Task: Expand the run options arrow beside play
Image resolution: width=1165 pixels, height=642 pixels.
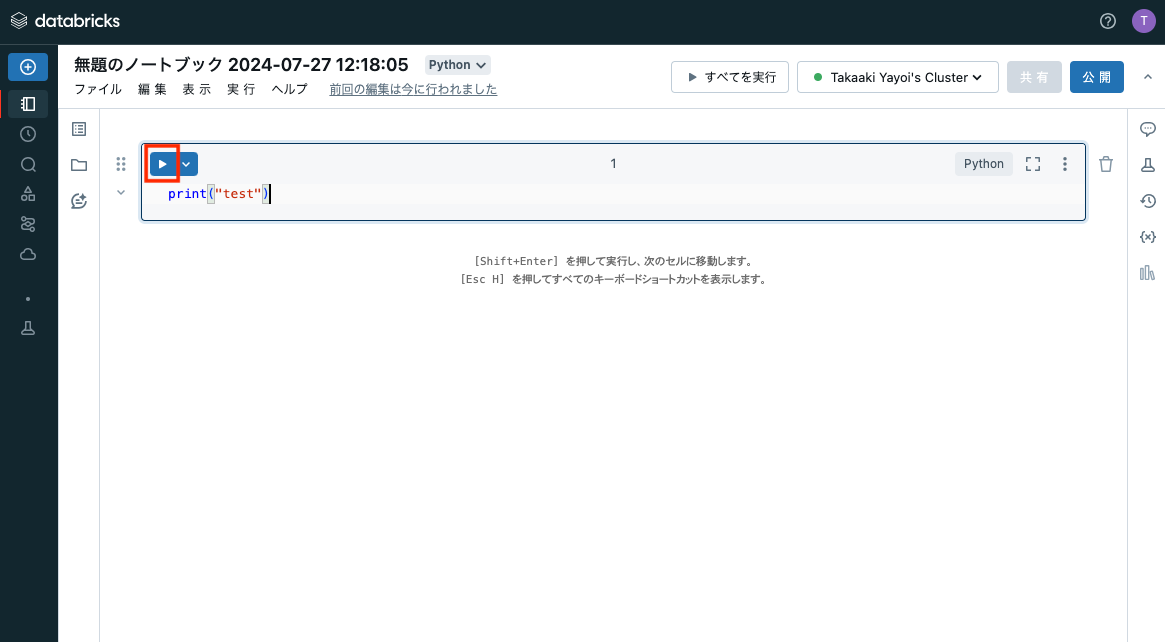Action: (x=185, y=163)
